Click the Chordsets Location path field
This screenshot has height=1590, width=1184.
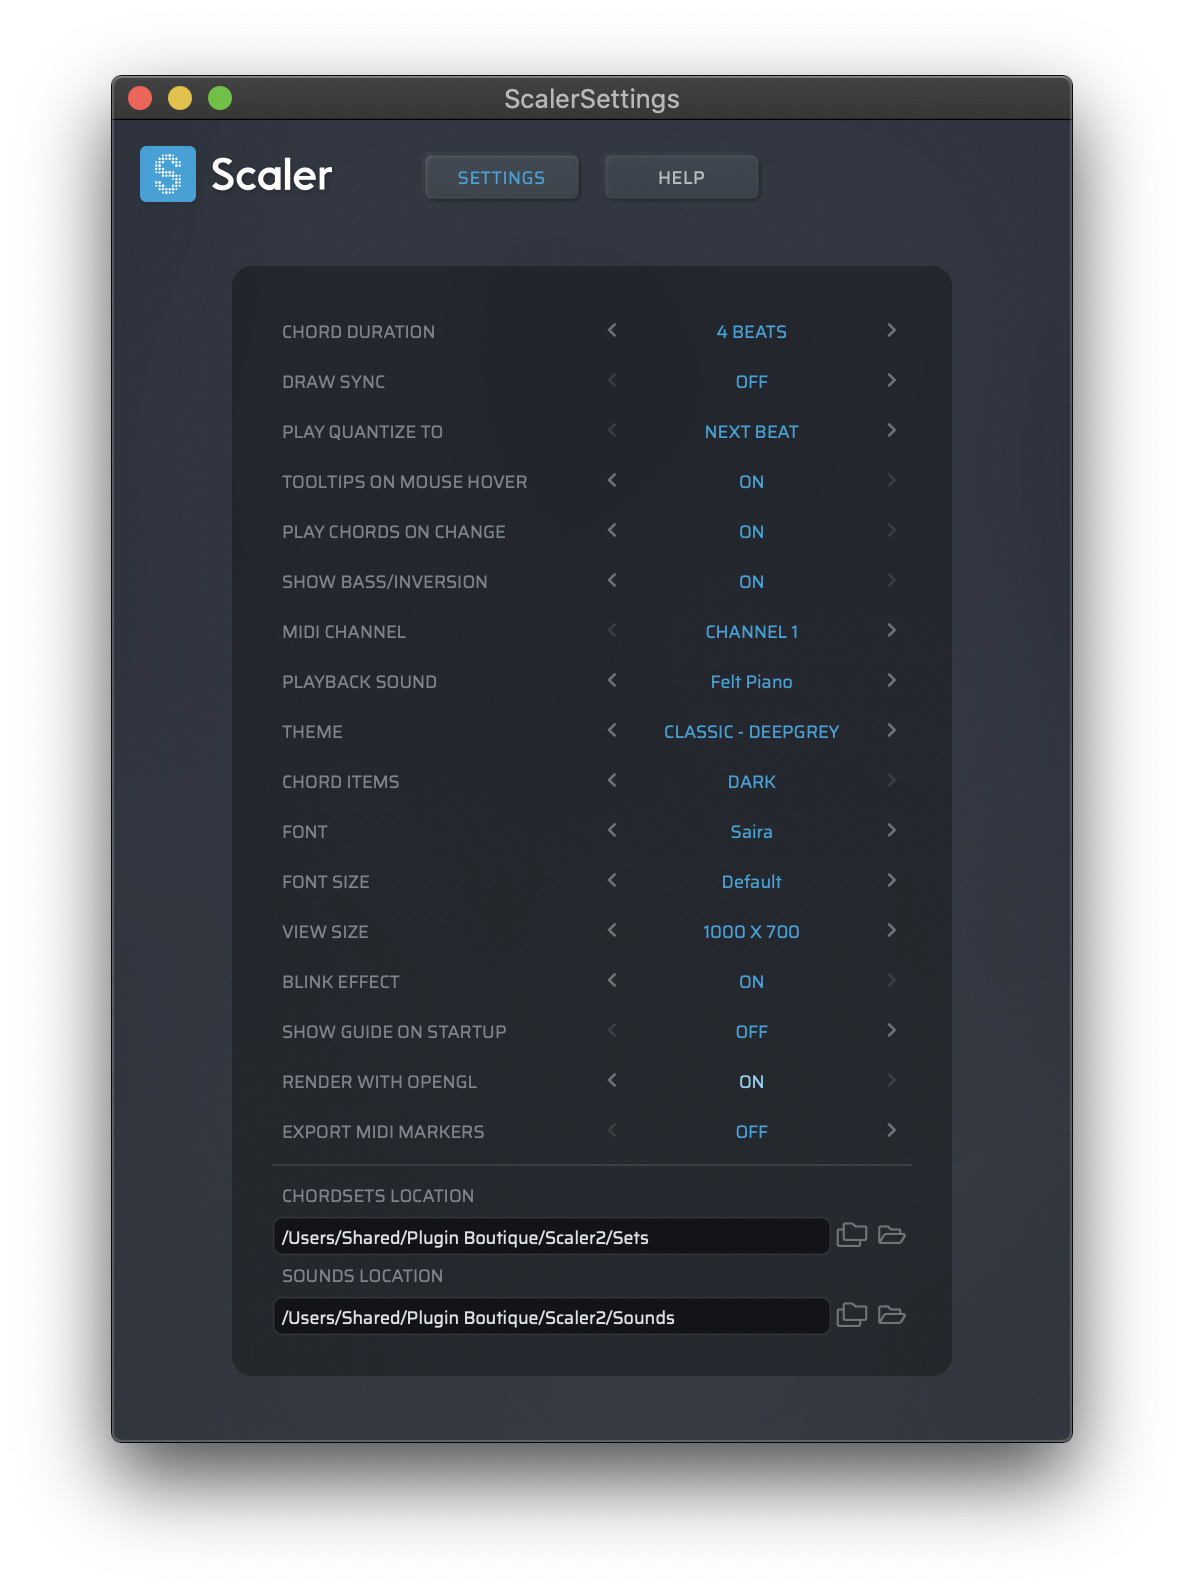coord(551,1236)
